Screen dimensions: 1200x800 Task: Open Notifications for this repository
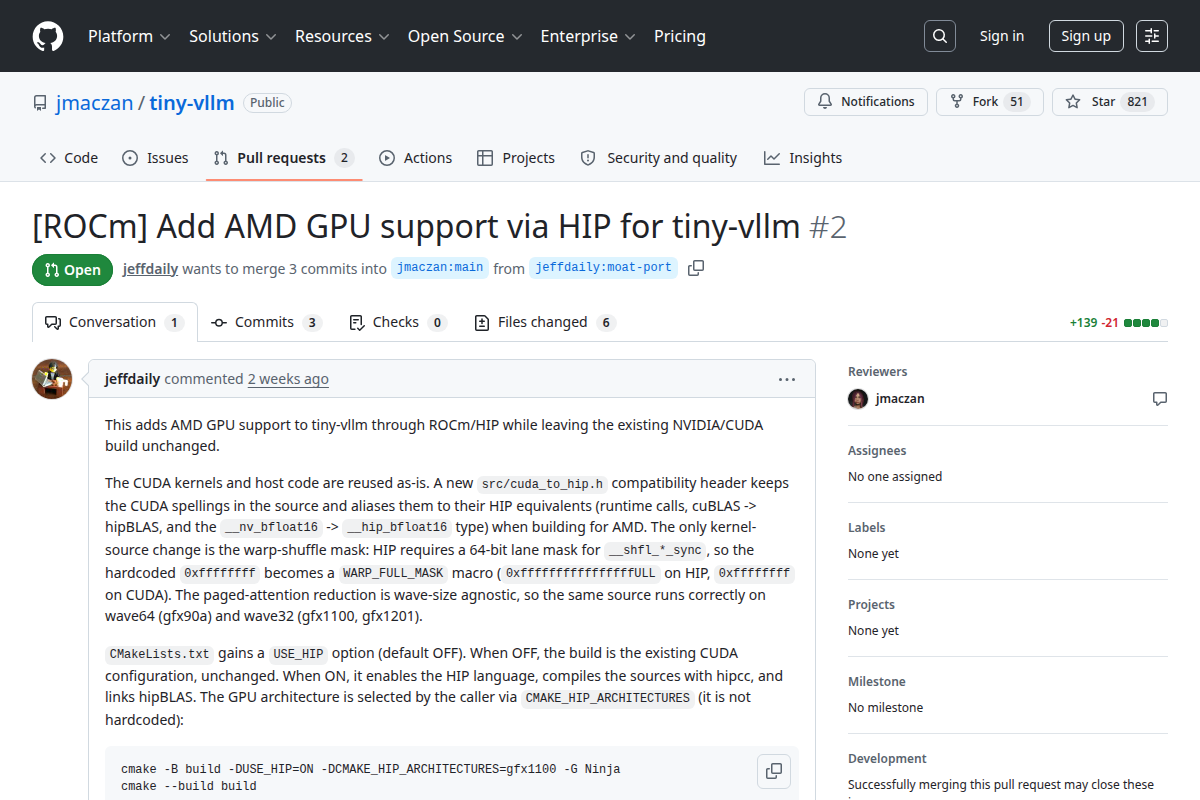point(866,102)
